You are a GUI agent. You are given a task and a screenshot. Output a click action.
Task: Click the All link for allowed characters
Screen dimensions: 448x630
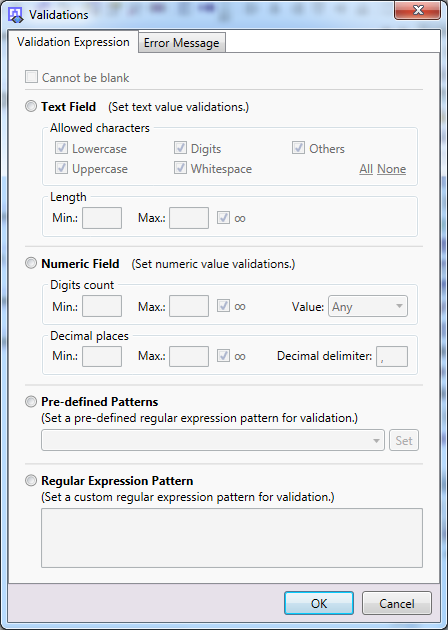(366, 169)
